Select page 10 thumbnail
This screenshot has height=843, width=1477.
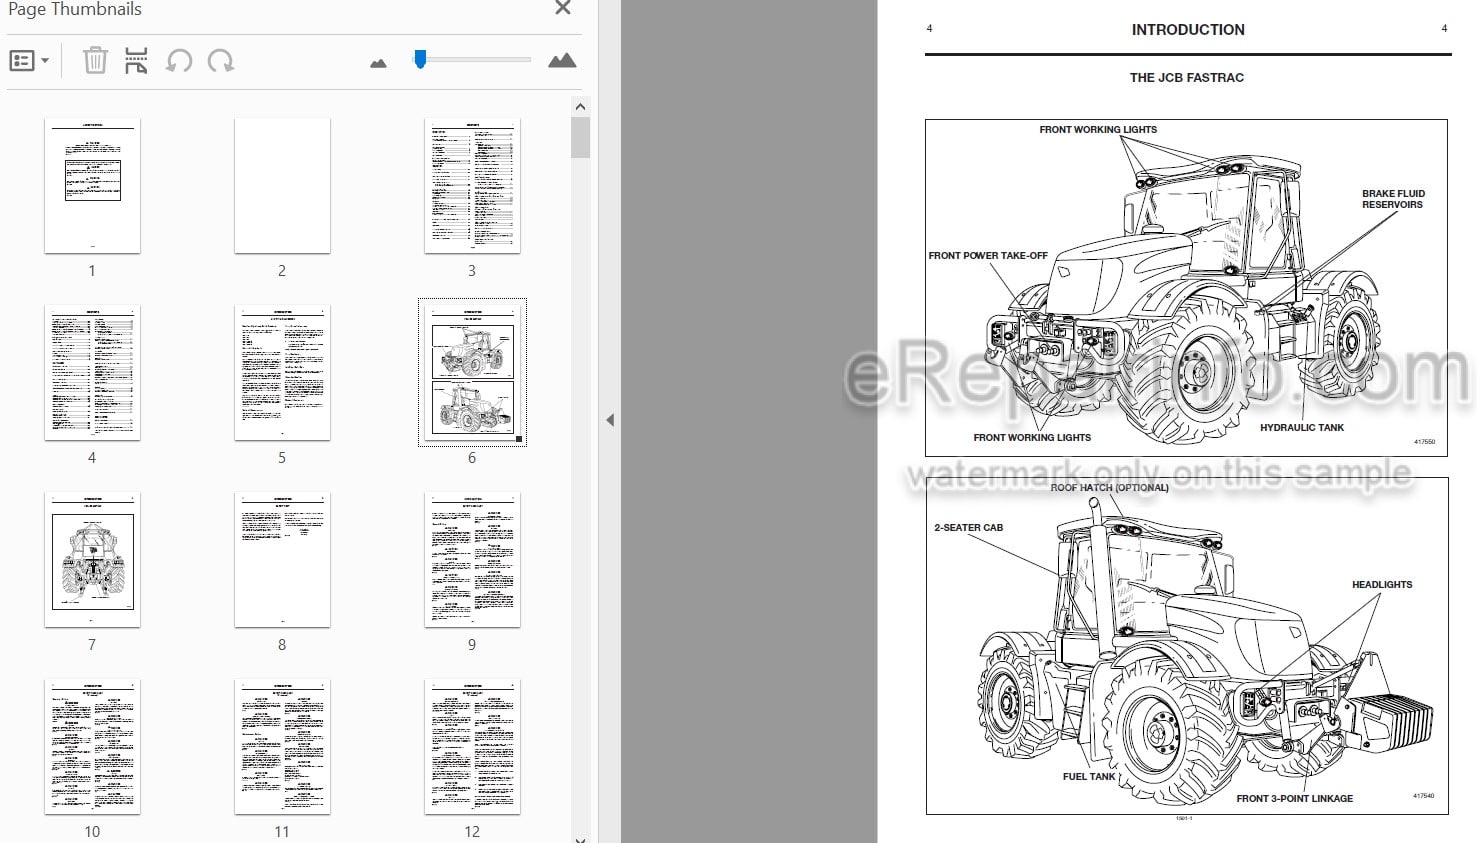pos(92,747)
